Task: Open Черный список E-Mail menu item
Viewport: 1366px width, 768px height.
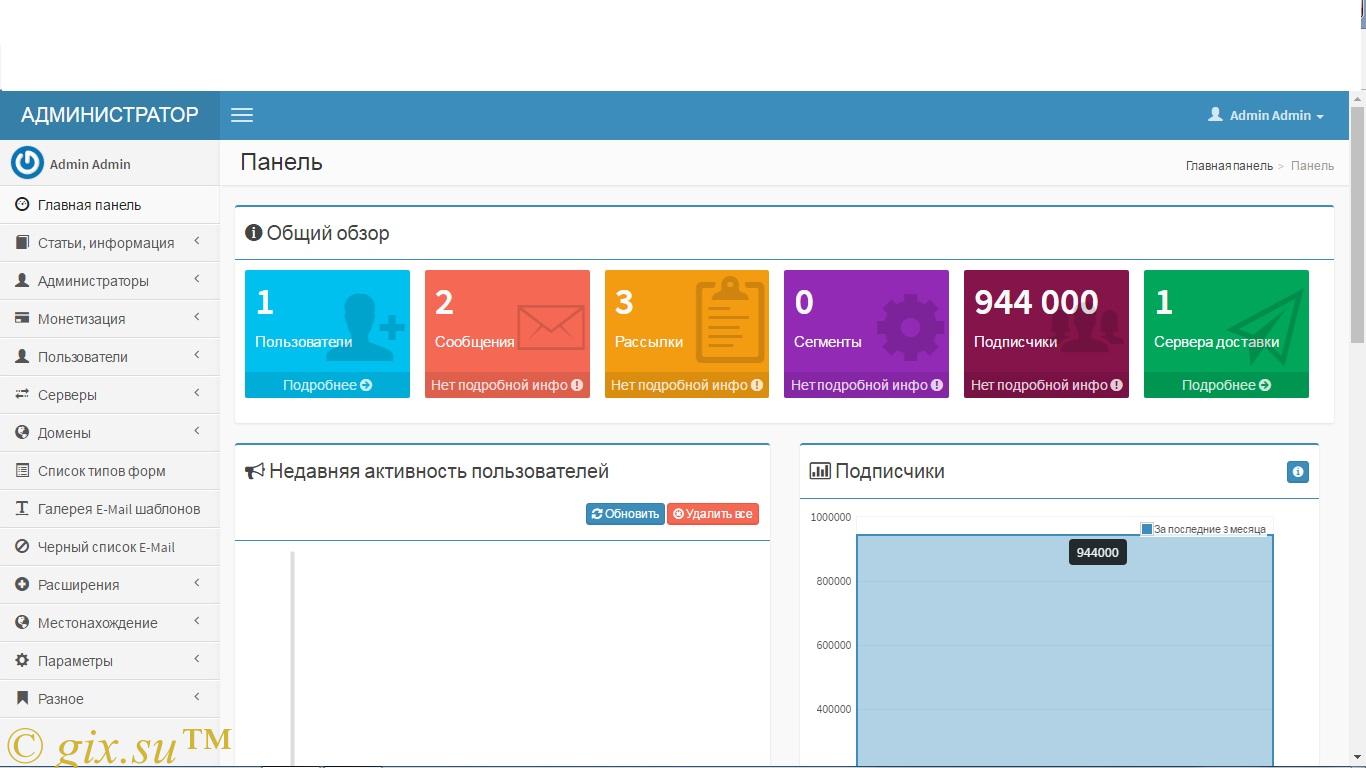Action: point(110,546)
